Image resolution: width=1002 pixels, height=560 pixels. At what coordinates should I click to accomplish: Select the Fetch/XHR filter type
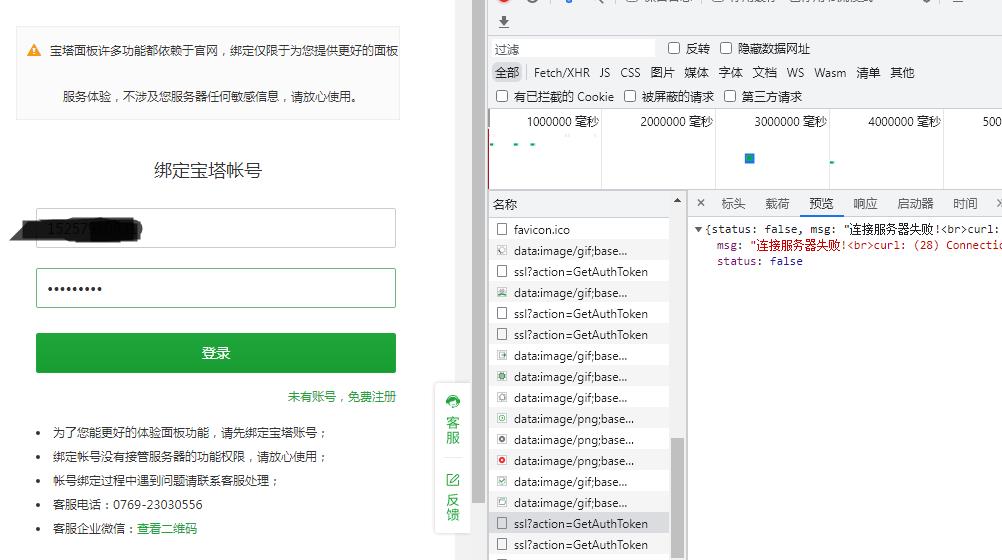[562, 73]
